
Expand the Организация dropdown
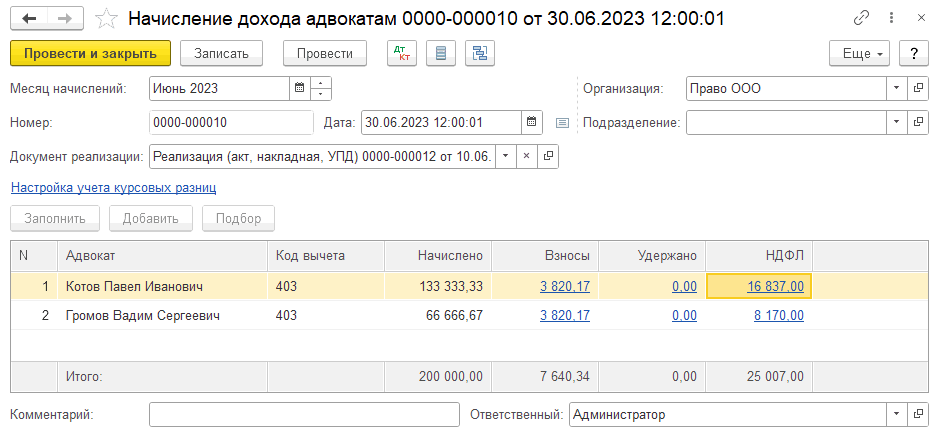[x=895, y=88]
